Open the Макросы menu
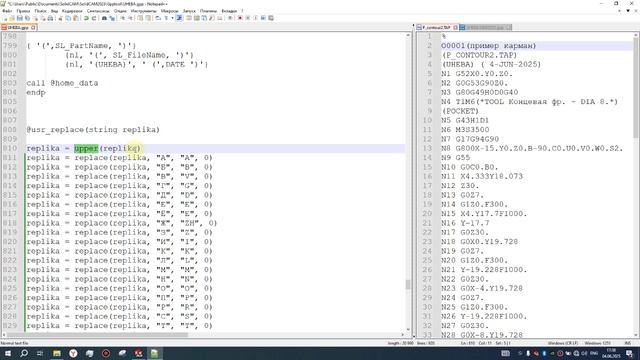This screenshot has width=640, height=360. [169, 11]
